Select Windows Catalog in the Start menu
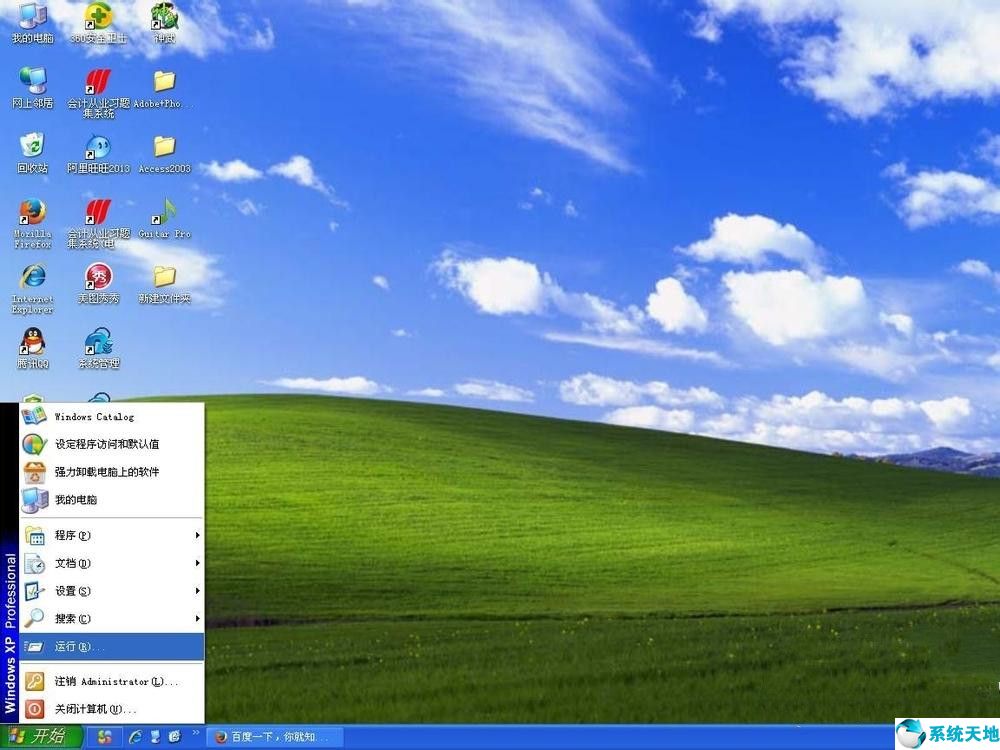The image size is (1000, 750). coord(112,416)
